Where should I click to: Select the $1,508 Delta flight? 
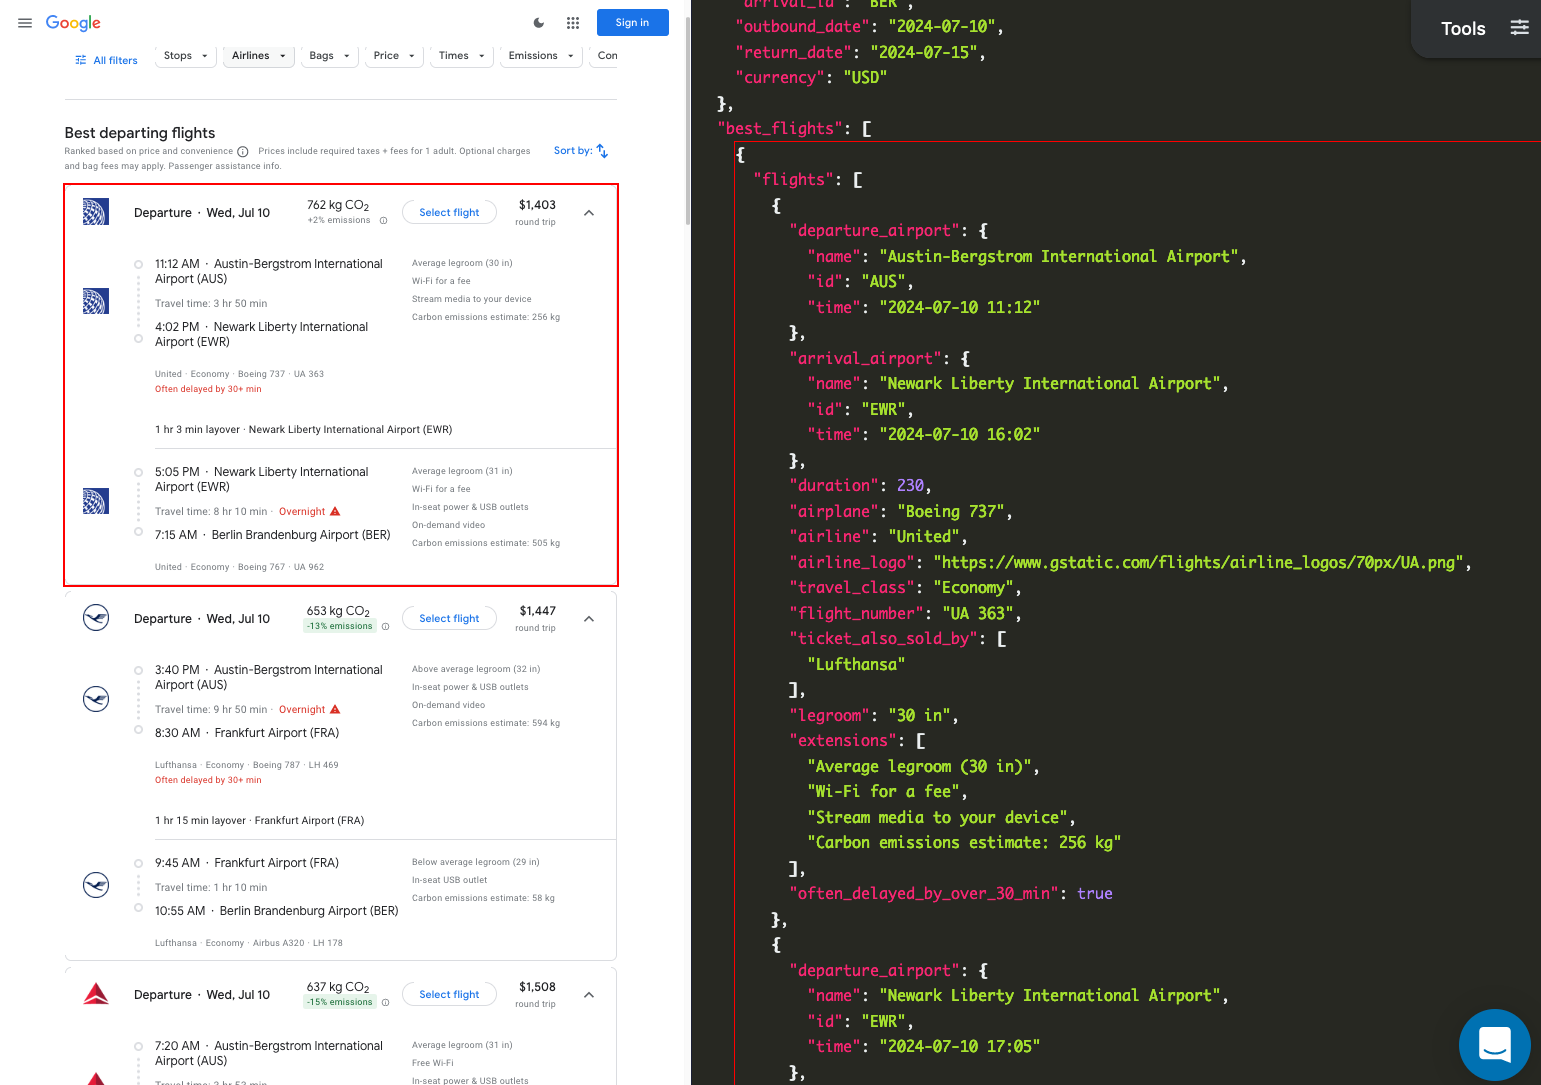pos(449,994)
